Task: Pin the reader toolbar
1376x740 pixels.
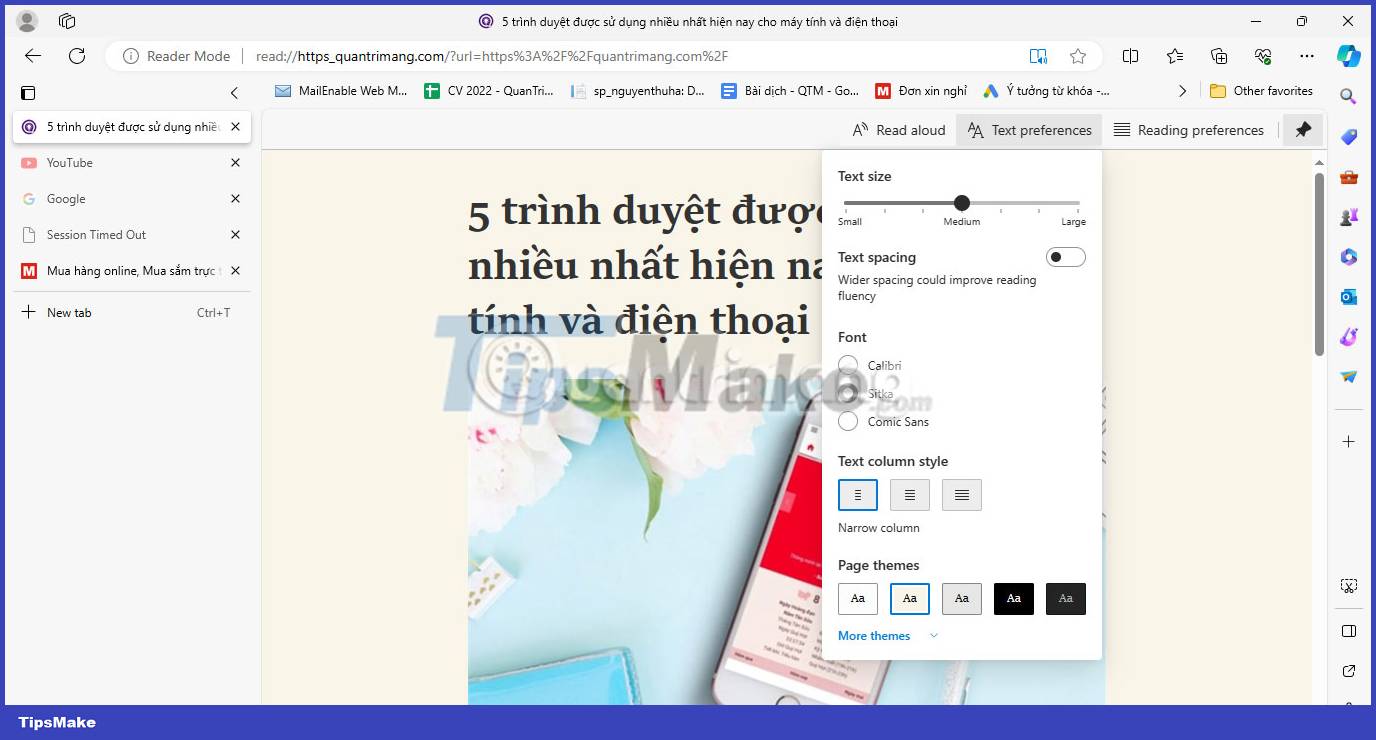Action: click(1303, 129)
